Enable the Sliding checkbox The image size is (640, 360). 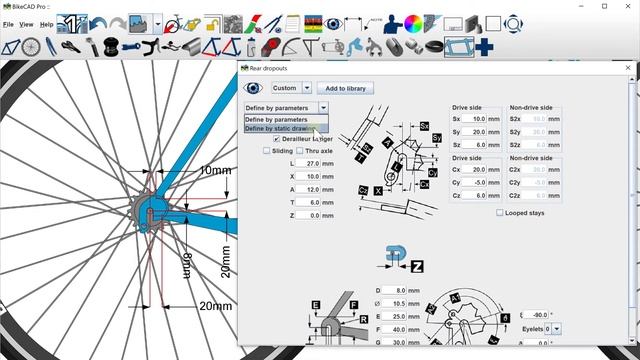coord(267,151)
